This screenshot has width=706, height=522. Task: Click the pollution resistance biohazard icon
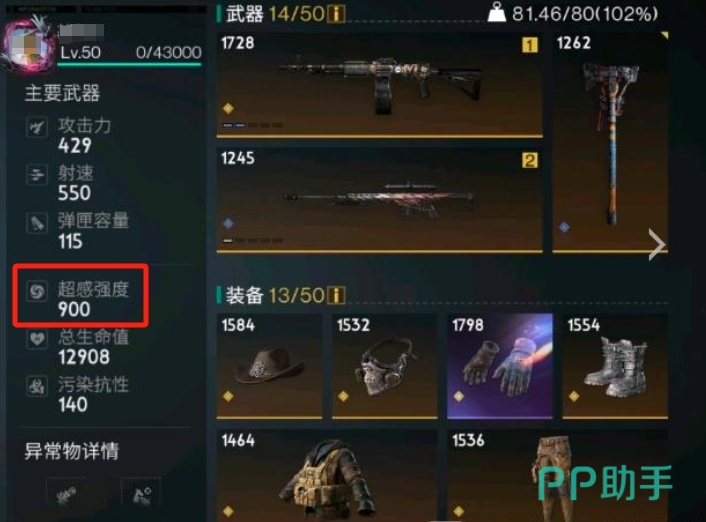[x=36, y=386]
